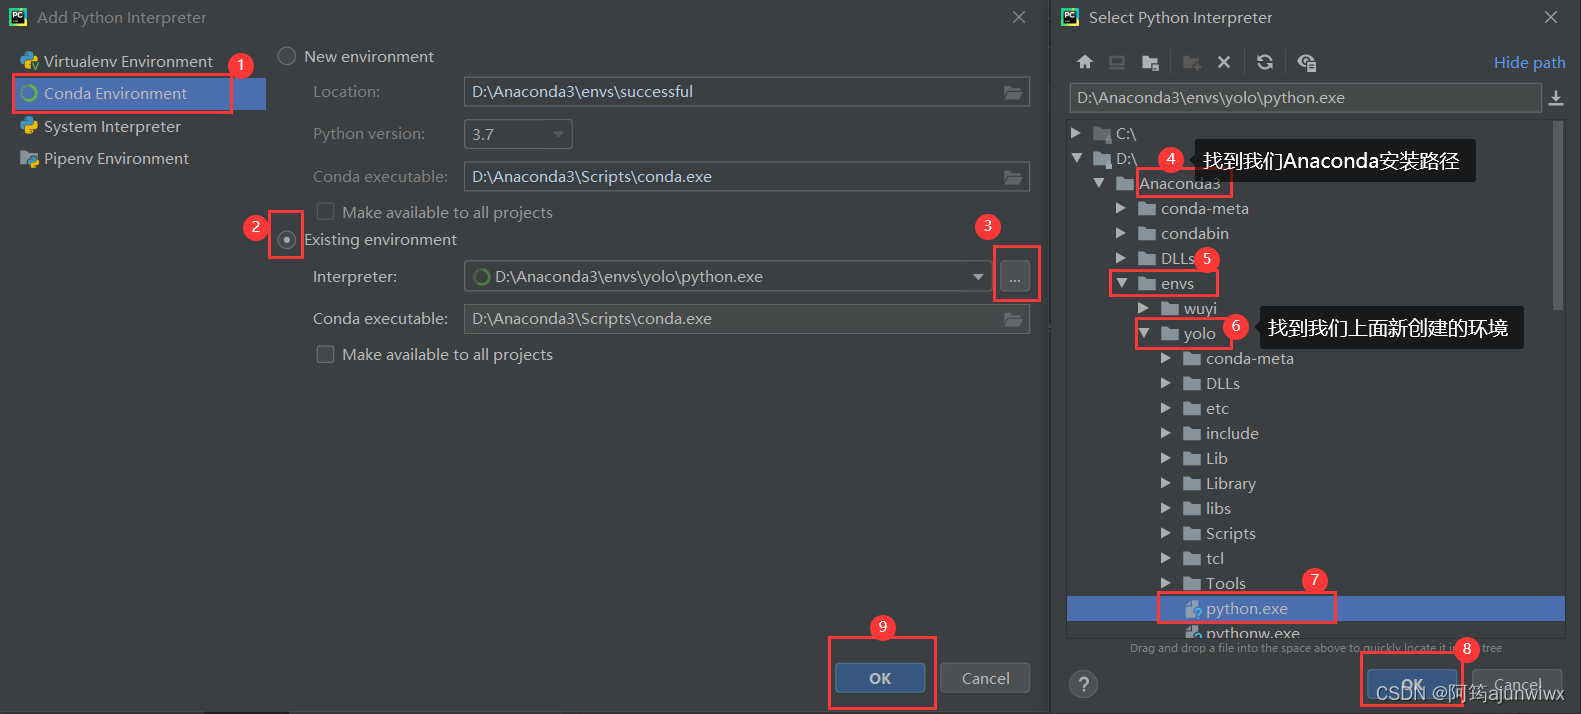Click the lower Conda executable input field

click(x=747, y=319)
